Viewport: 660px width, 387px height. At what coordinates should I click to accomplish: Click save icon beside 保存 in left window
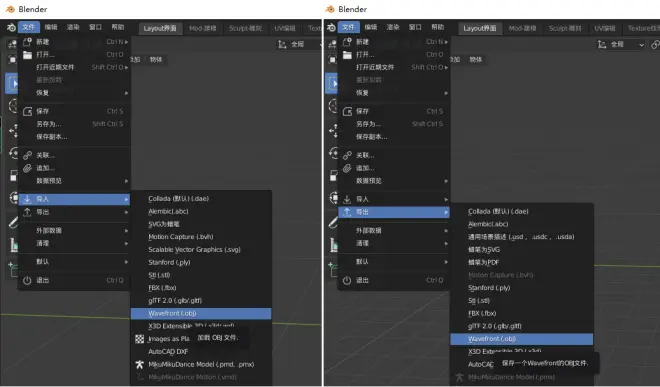[27, 111]
